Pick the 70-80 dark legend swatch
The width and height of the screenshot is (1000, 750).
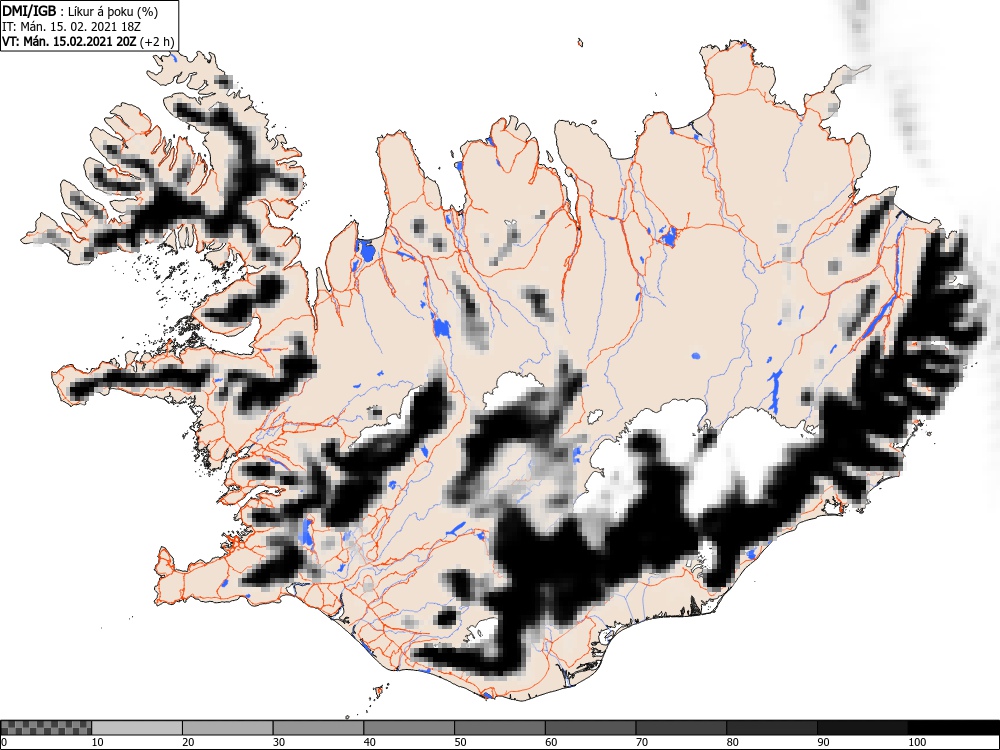click(680, 728)
